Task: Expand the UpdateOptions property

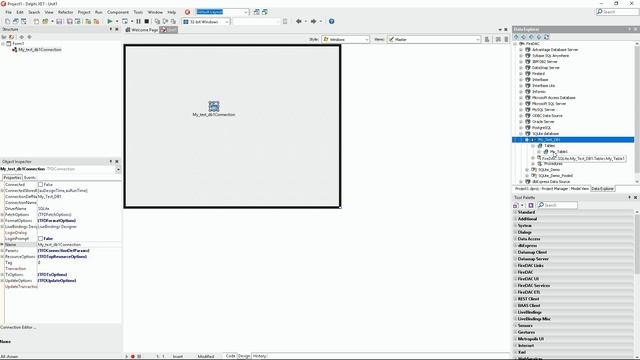Action: [2, 281]
